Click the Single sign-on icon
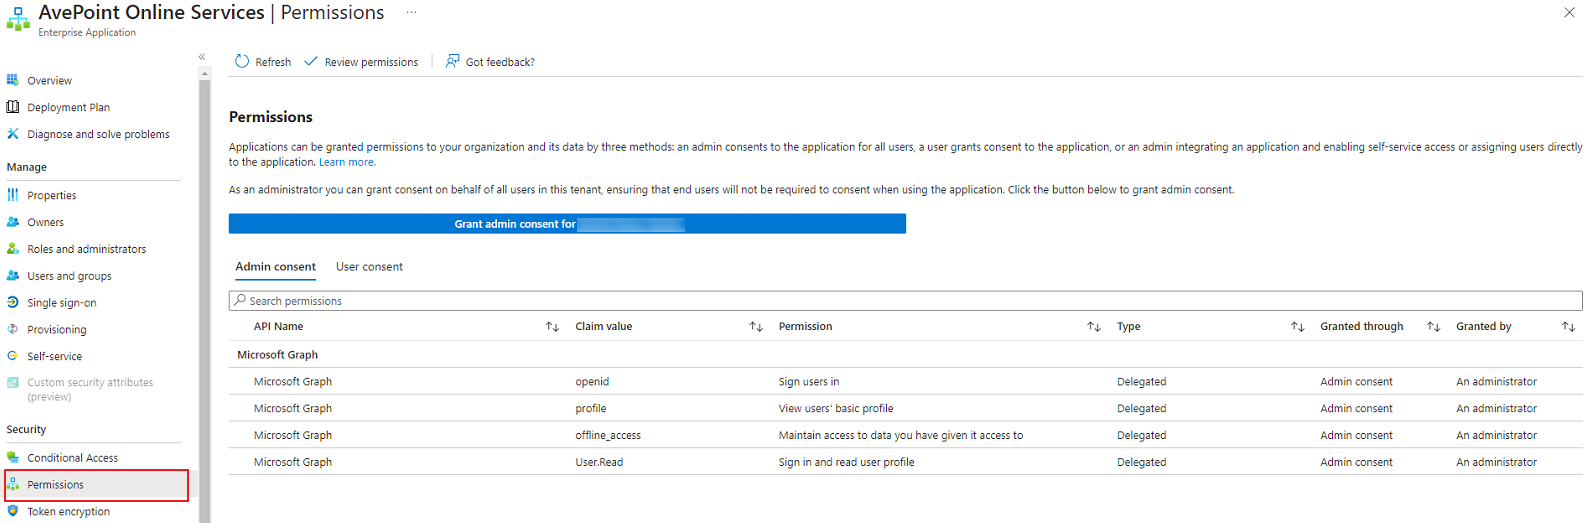The image size is (1586, 523). (13, 302)
